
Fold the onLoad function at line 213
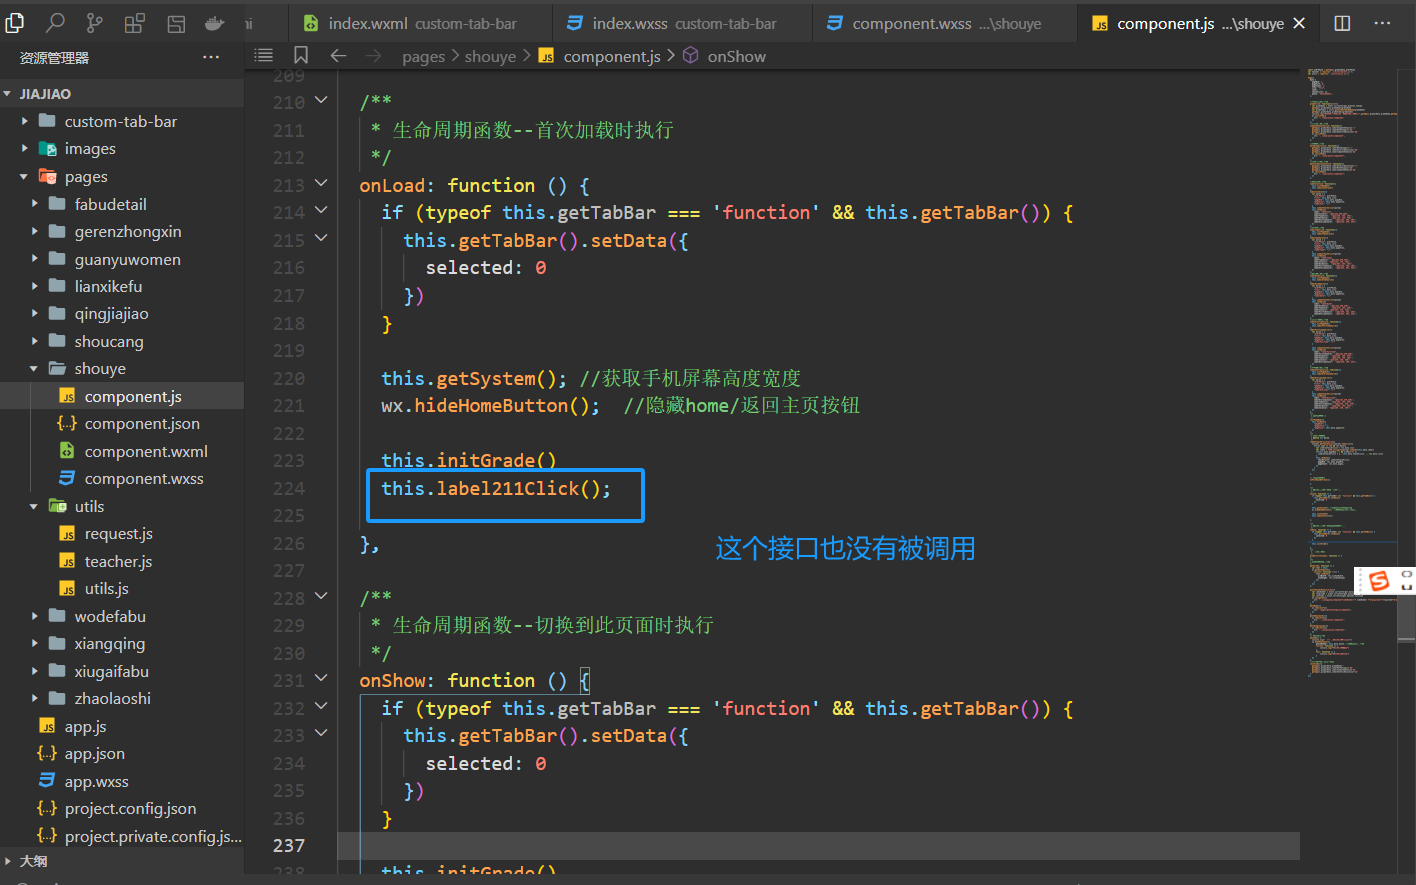point(321,183)
